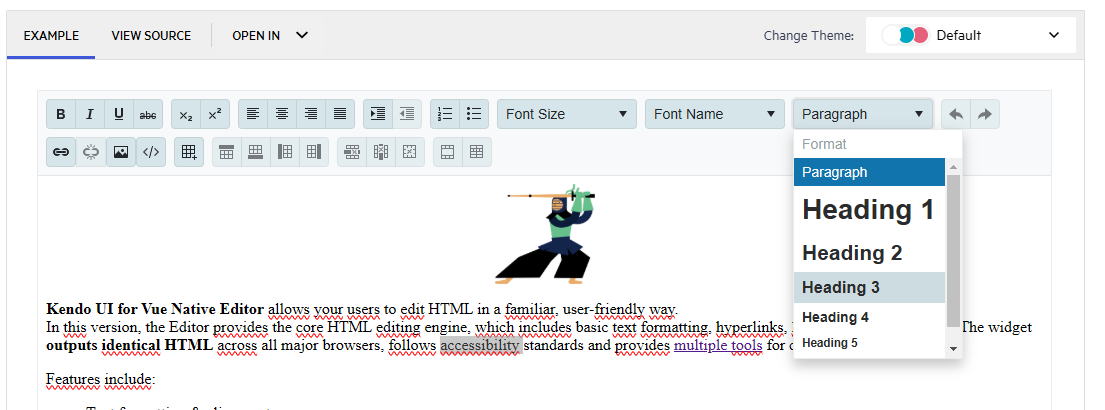This screenshot has width=1105, height=410.
Task: Click the superscript icon
Action: [x=215, y=114]
